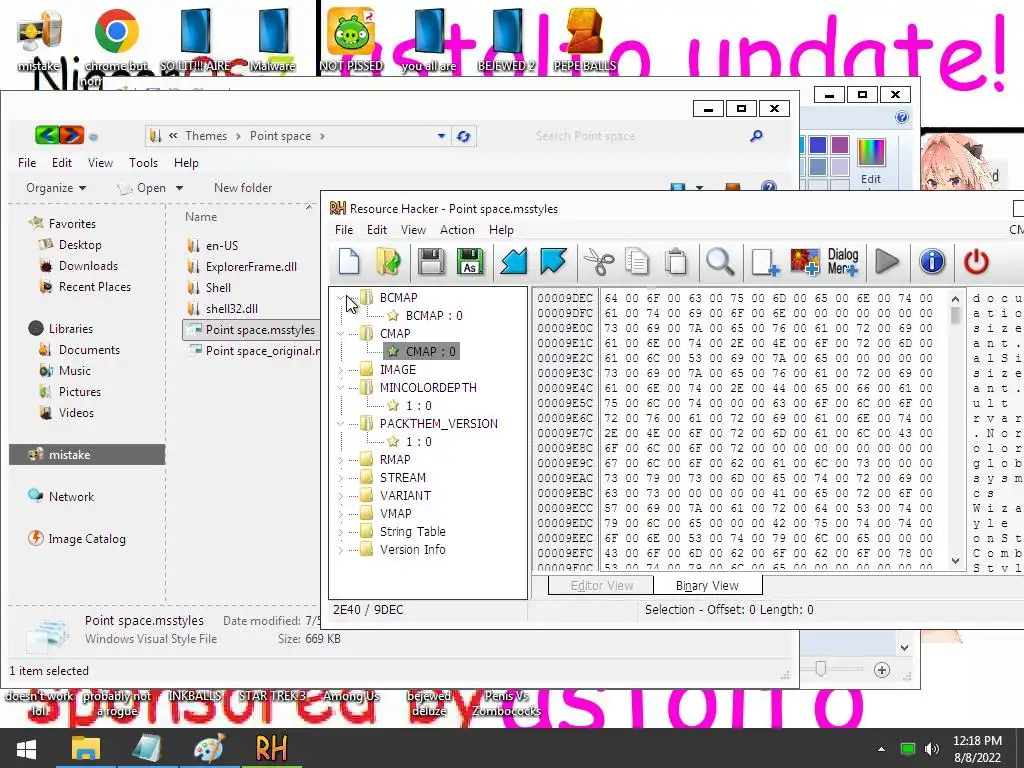Select the blue color swatch in Paint
Image resolution: width=1024 pixels, height=768 pixels.
point(818,145)
